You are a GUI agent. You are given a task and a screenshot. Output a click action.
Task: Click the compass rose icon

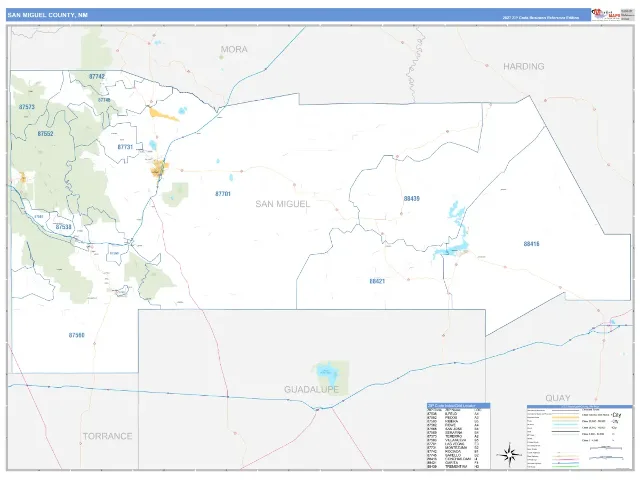coord(509,454)
